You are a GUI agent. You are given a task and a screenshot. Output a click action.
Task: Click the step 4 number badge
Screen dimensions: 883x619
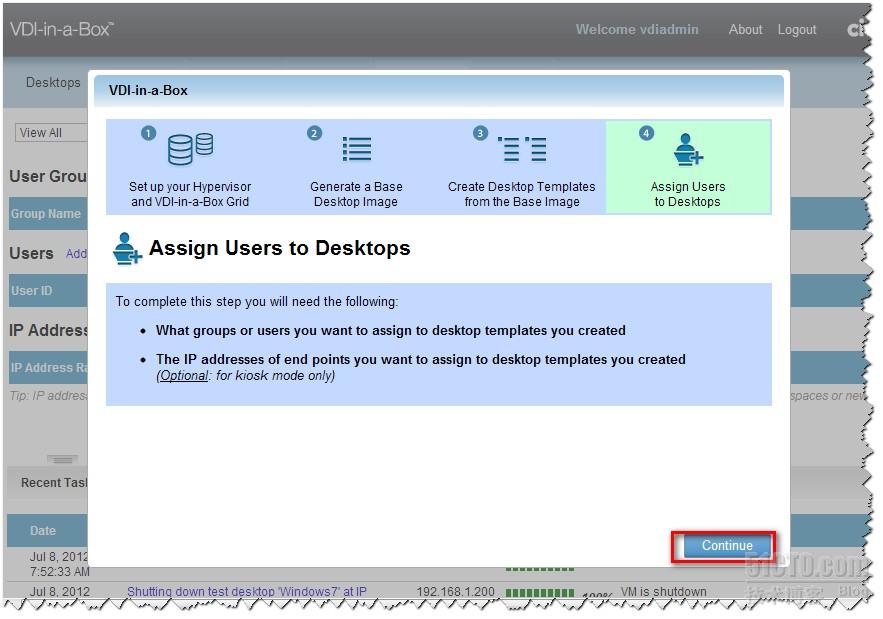(x=646, y=133)
